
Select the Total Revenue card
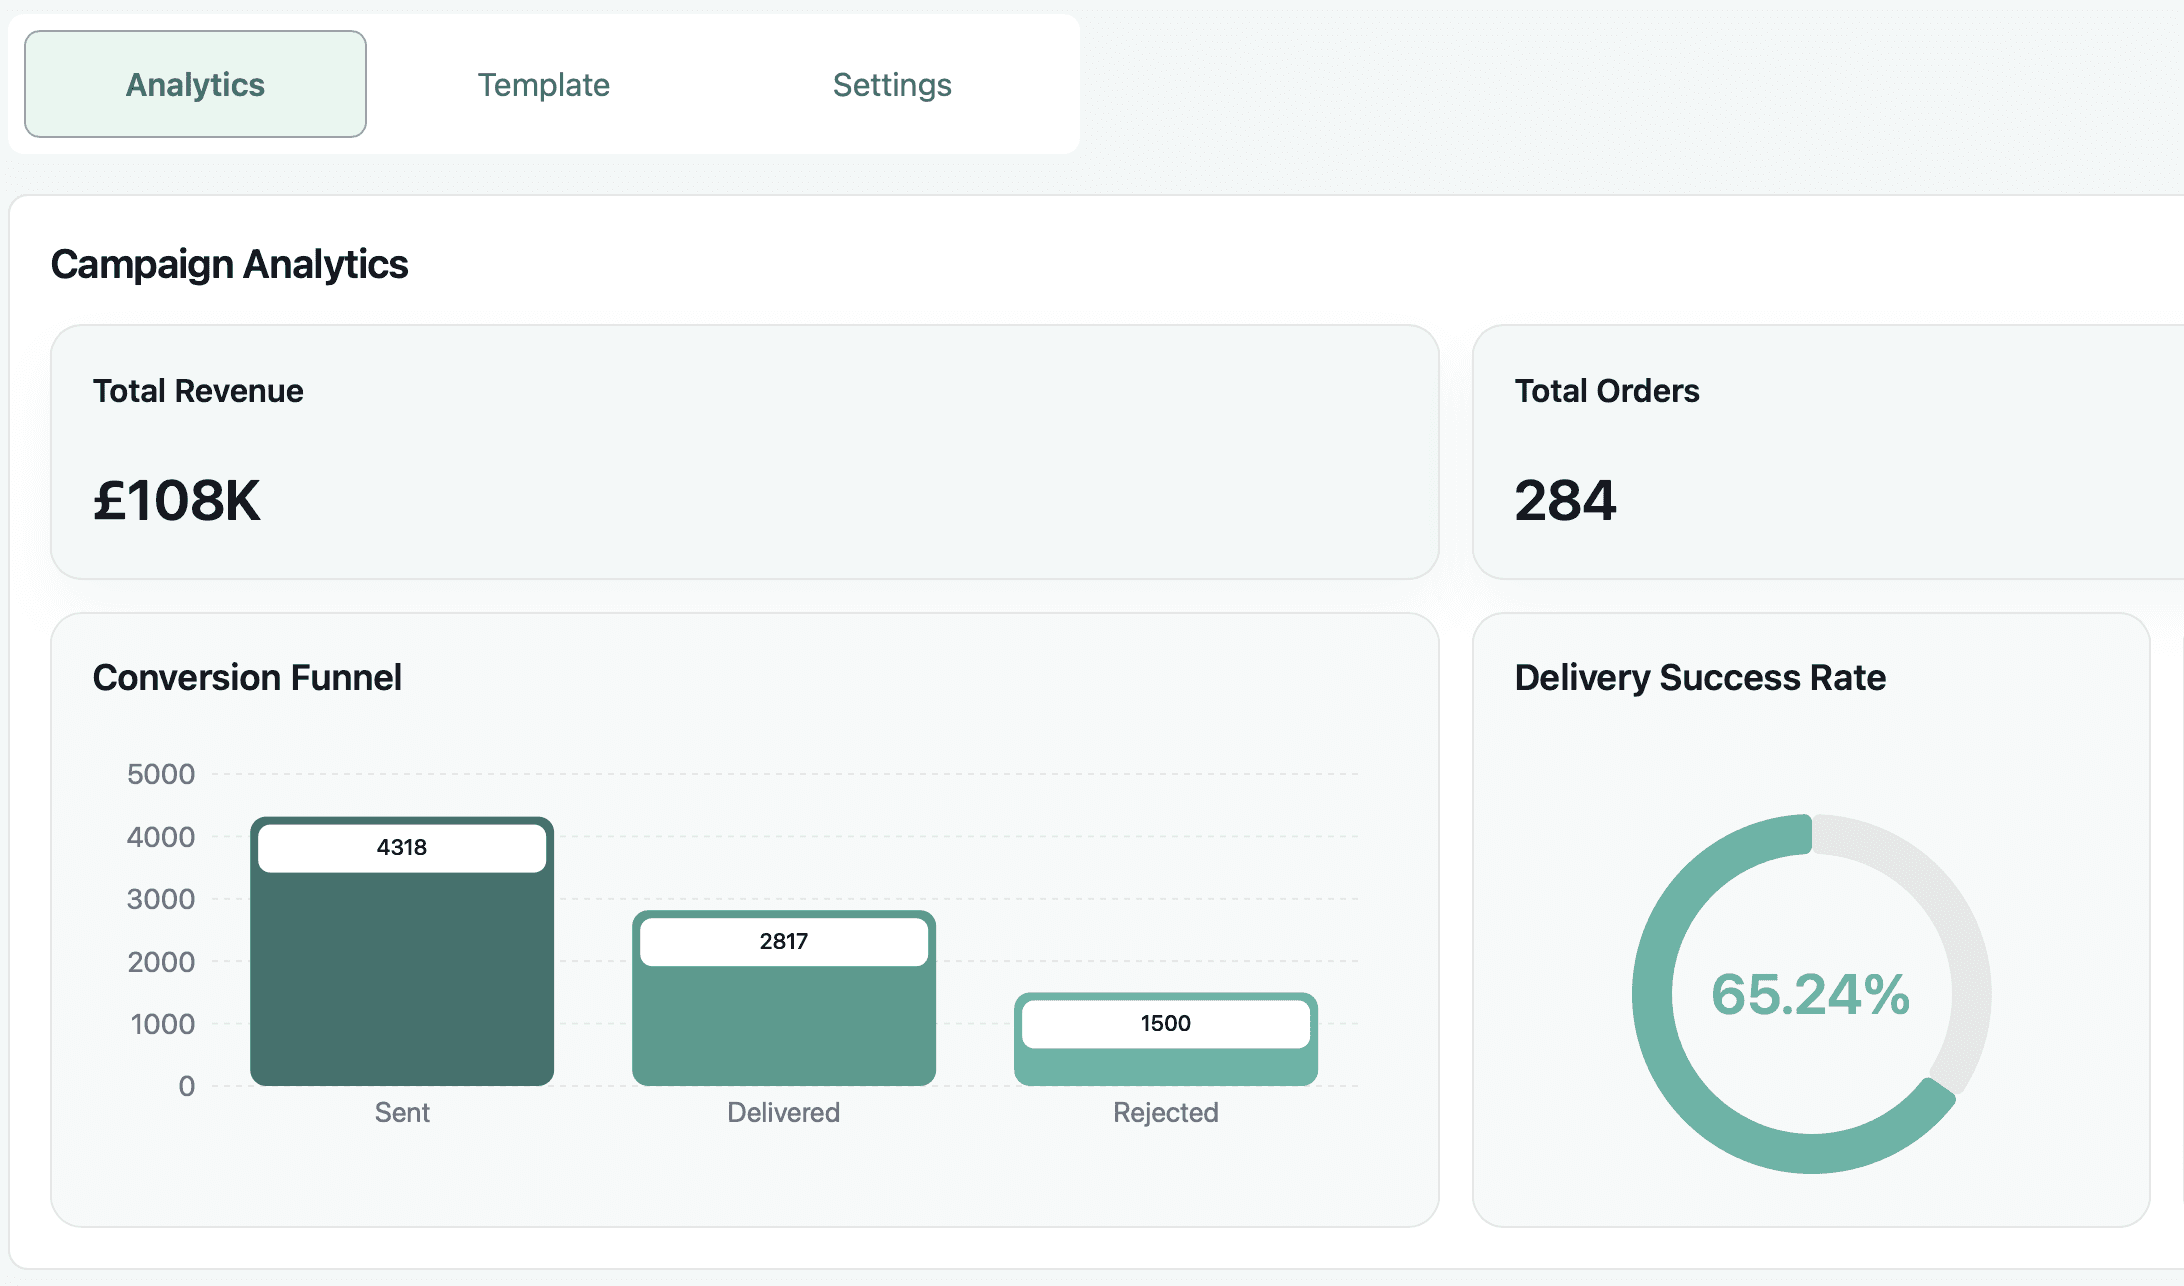[x=744, y=451]
